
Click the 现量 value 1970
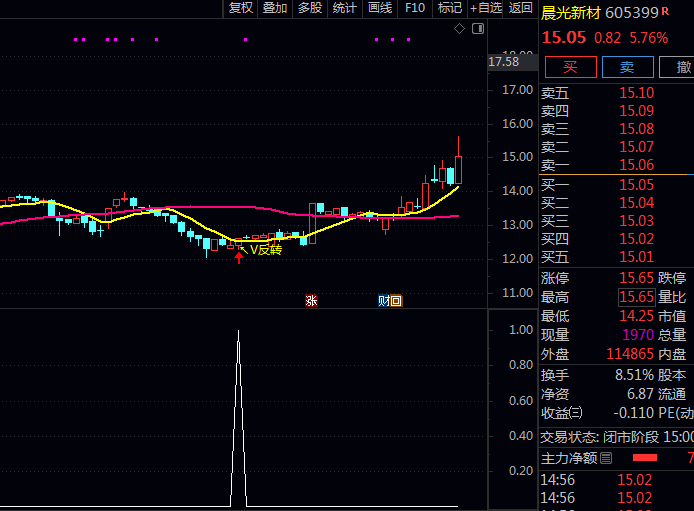click(x=638, y=335)
